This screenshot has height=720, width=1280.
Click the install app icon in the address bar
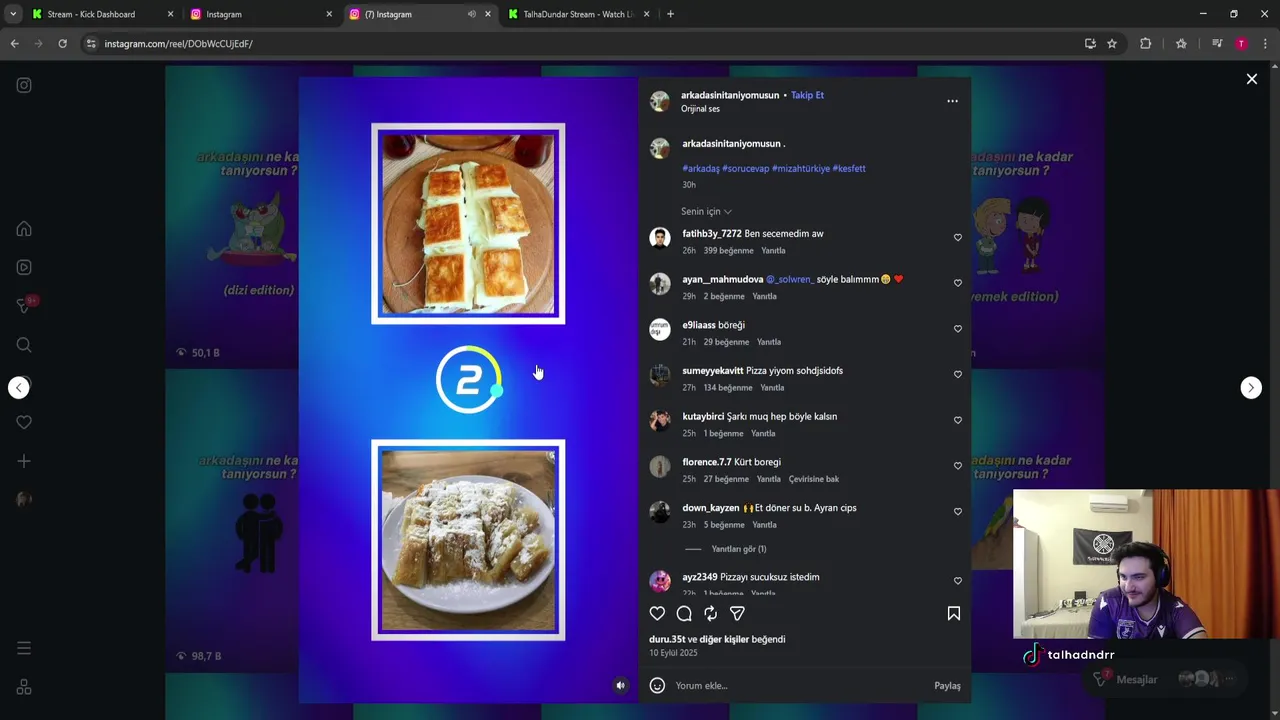tap(1090, 44)
